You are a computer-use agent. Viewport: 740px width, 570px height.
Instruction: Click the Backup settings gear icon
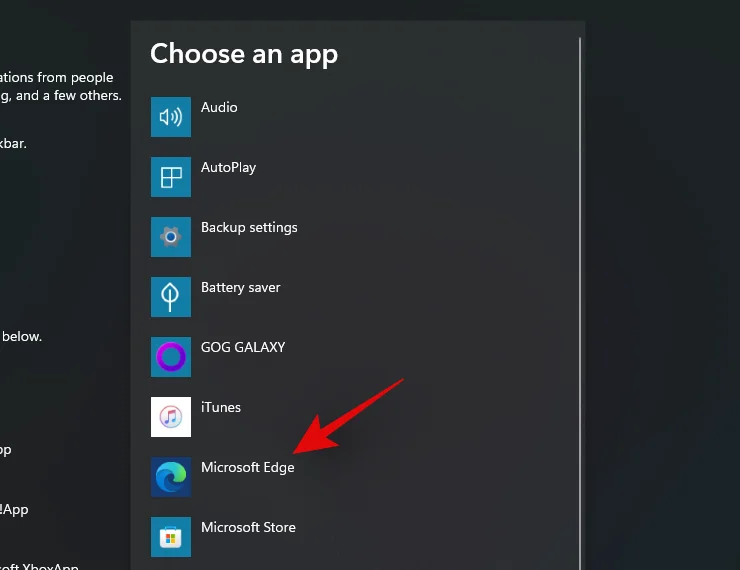(171, 237)
